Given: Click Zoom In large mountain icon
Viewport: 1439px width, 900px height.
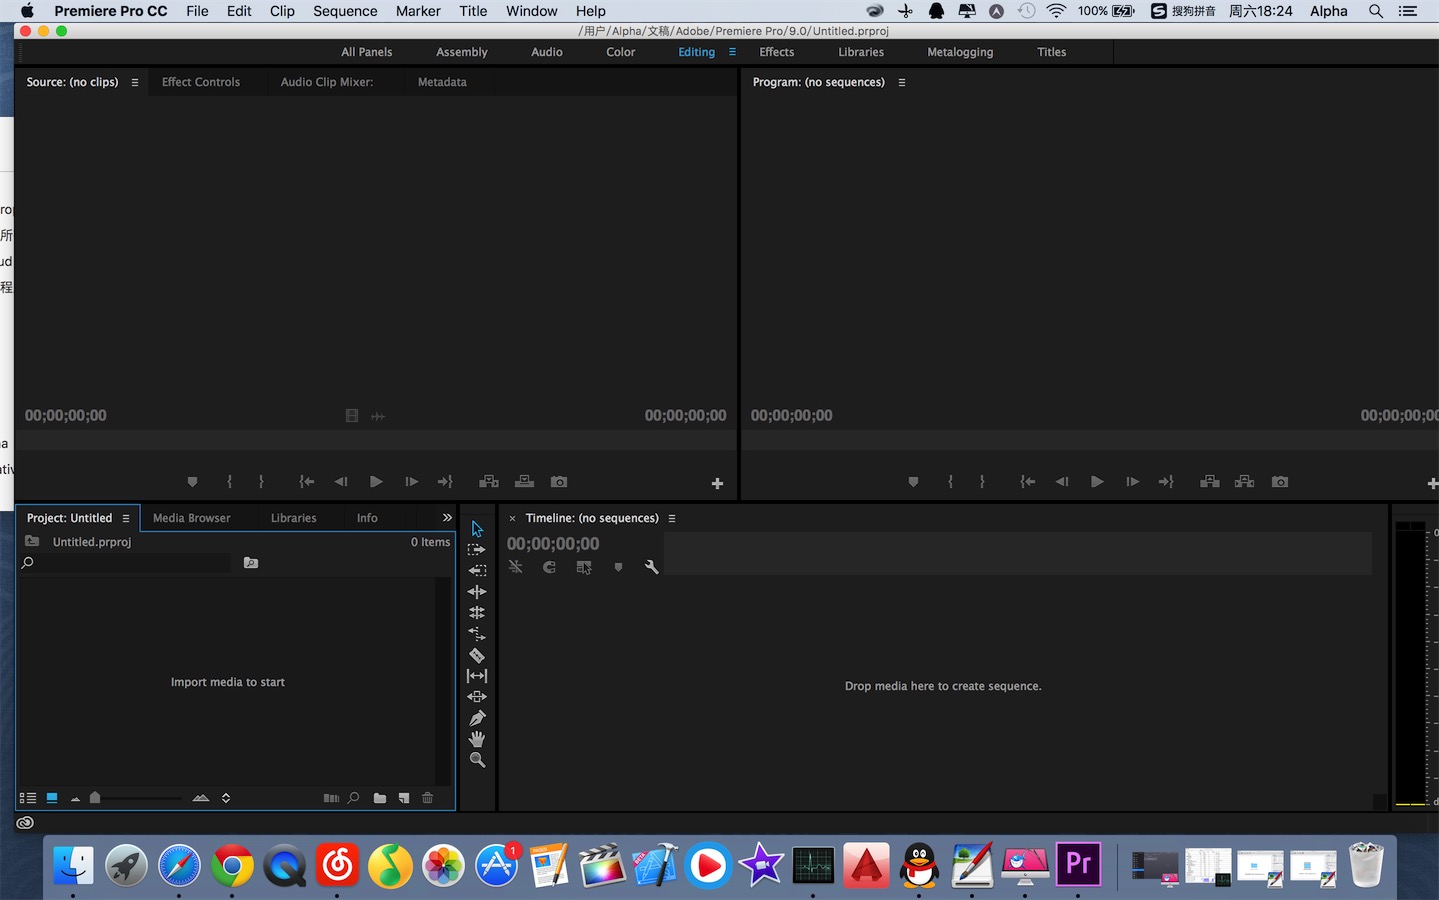Looking at the screenshot, I should 201,798.
